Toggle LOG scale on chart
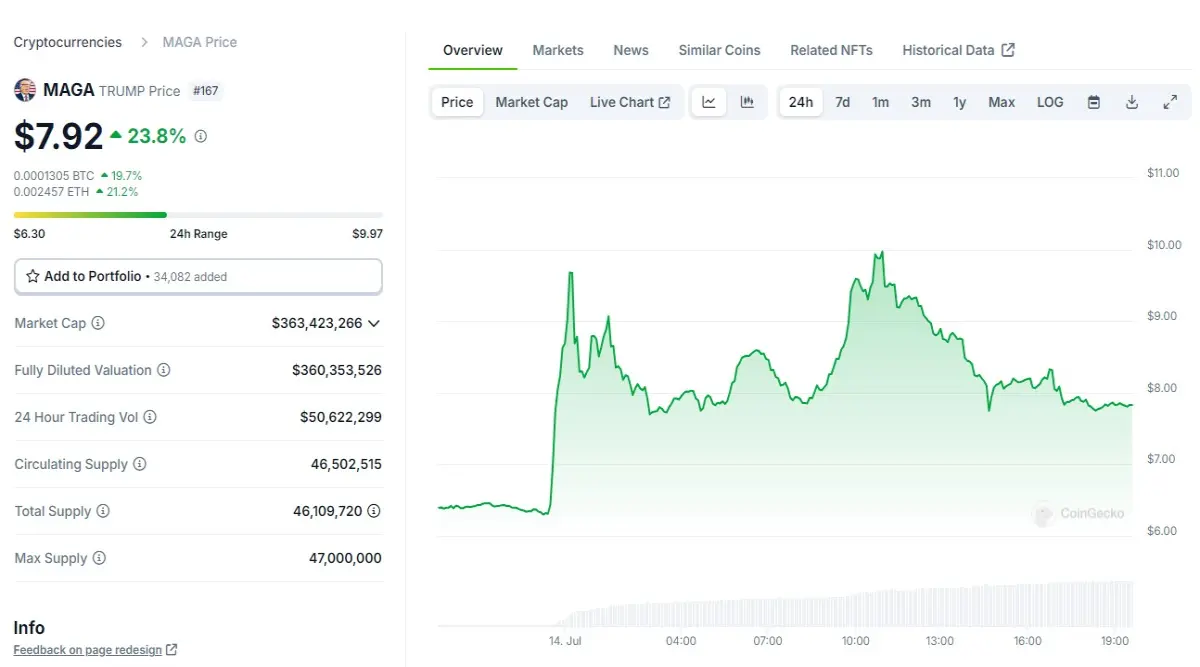The image size is (1200, 667). pos(1050,102)
